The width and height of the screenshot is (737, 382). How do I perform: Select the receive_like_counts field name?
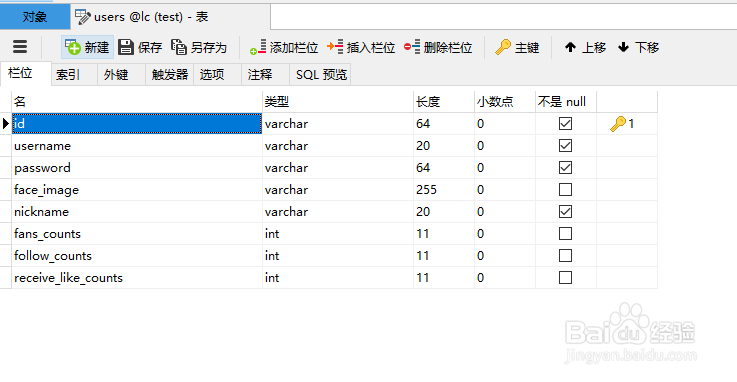[x=137, y=278]
